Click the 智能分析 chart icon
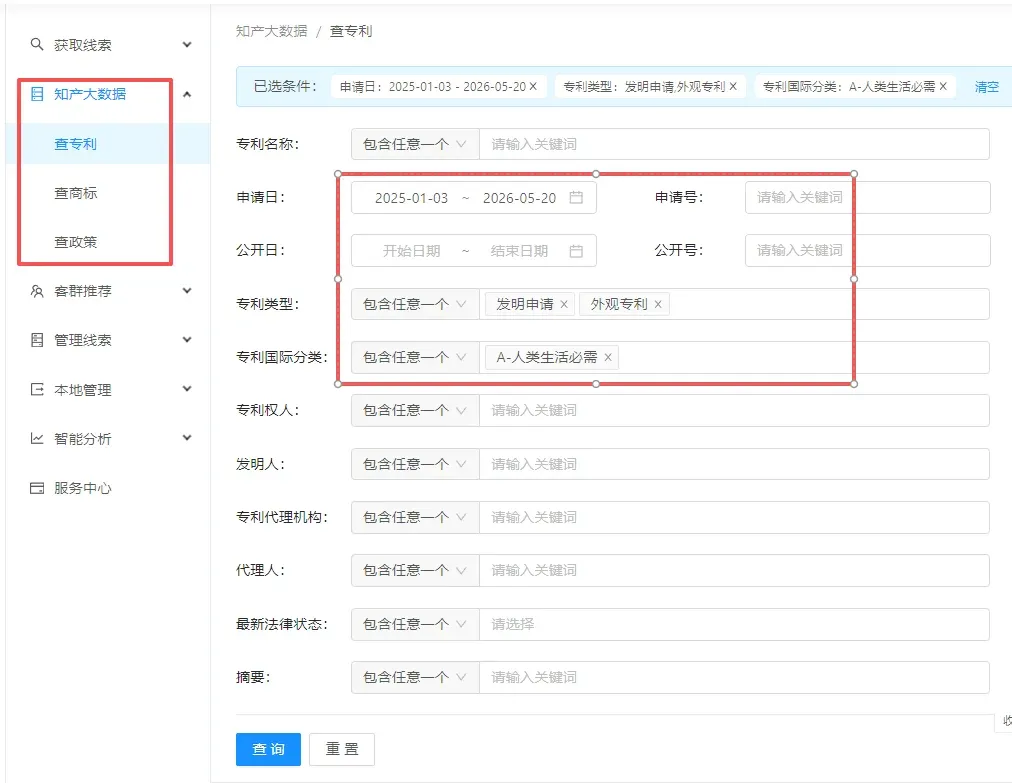Viewport: 1012px width, 783px height. point(37,439)
